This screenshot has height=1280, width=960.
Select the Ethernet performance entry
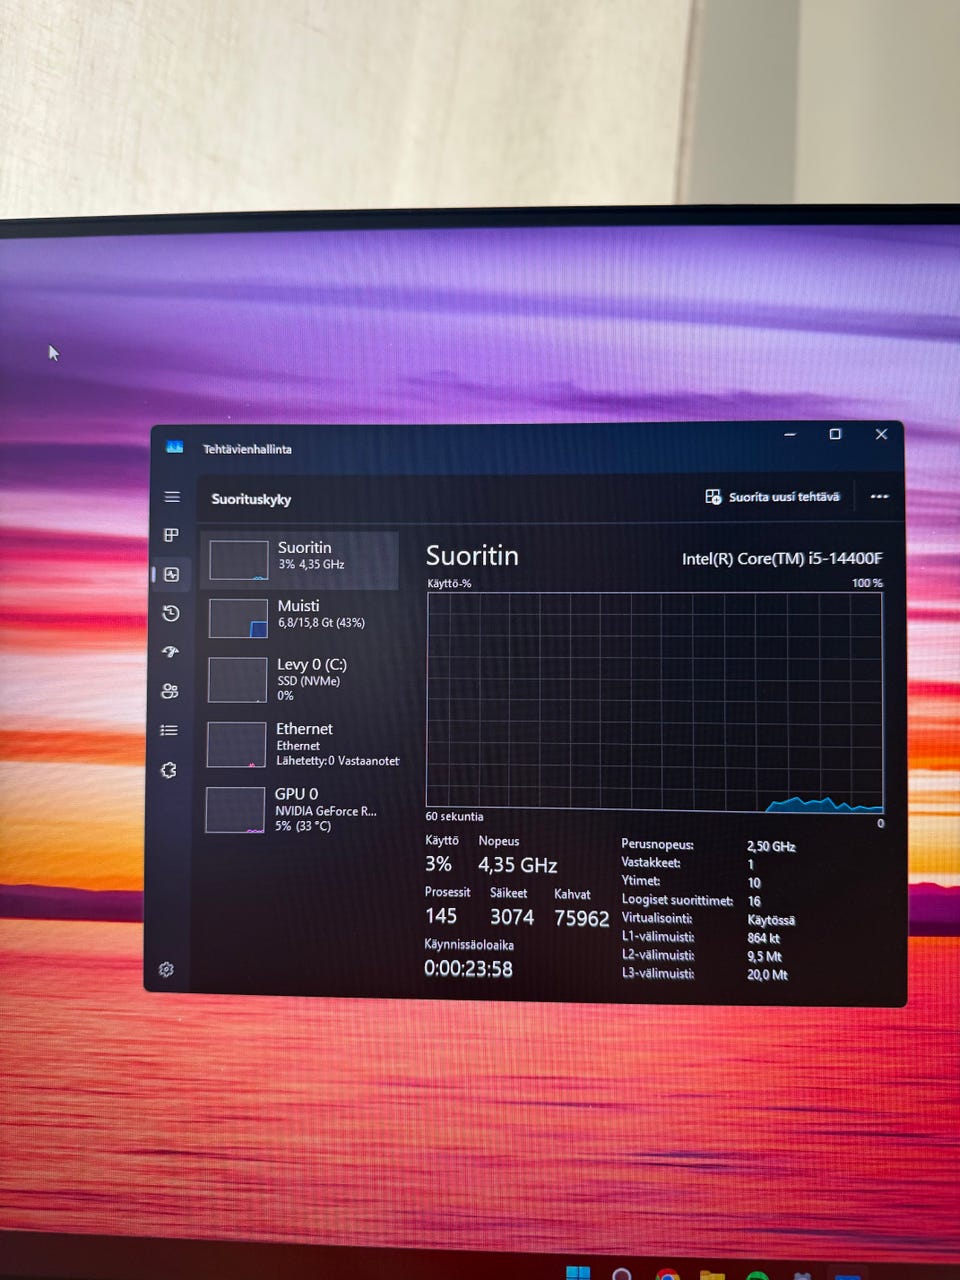pyautogui.click(x=300, y=744)
